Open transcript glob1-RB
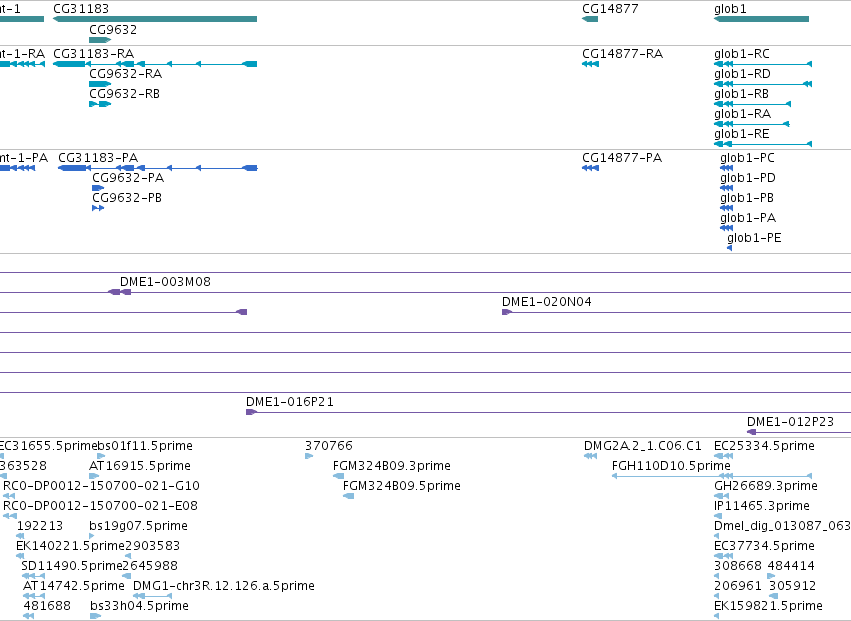851x621 pixels. (752, 104)
